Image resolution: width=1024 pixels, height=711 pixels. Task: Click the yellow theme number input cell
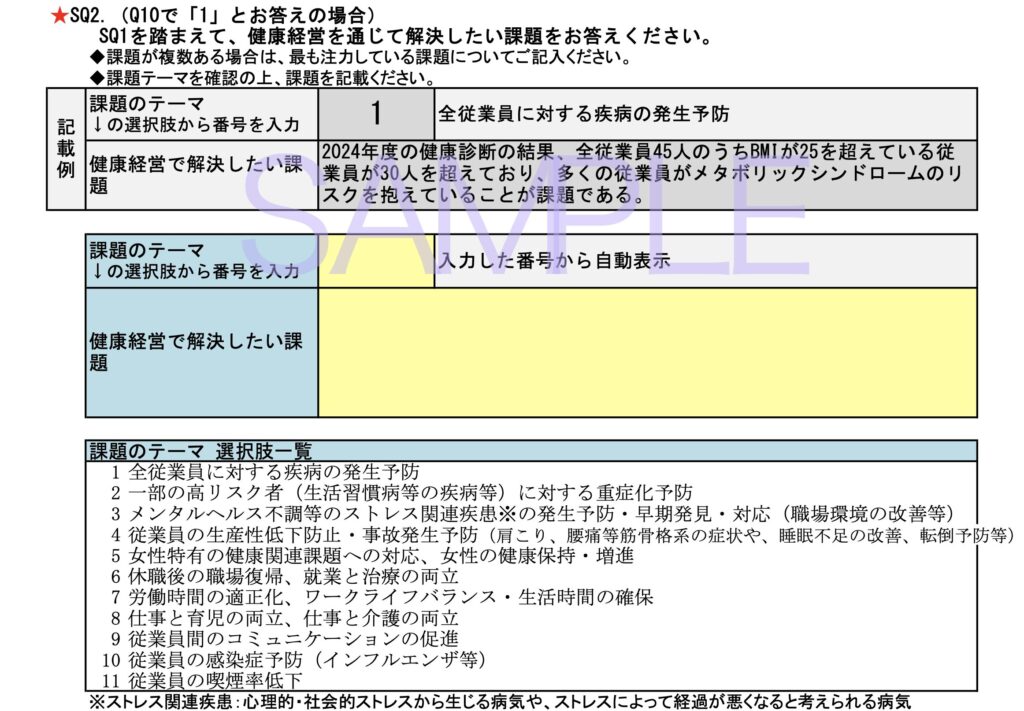coord(376,261)
